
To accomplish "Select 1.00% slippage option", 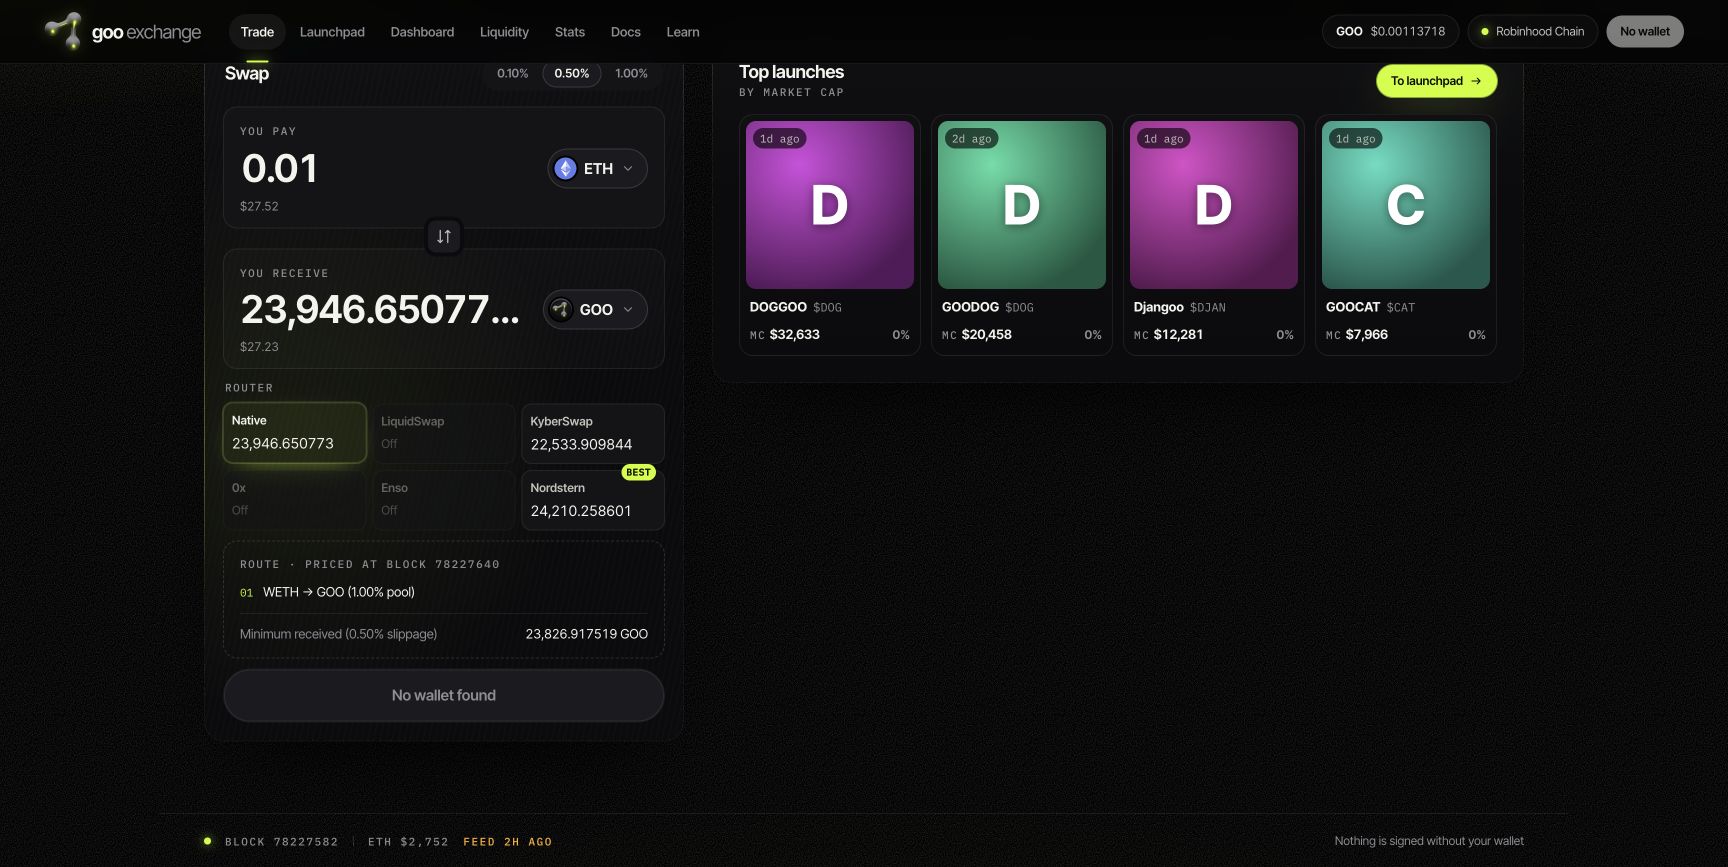I will tap(631, 74).
